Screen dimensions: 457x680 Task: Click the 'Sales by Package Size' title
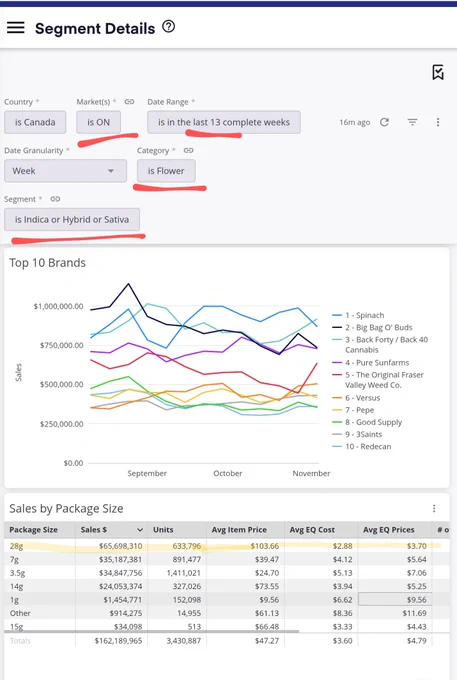tap(66, 508)
